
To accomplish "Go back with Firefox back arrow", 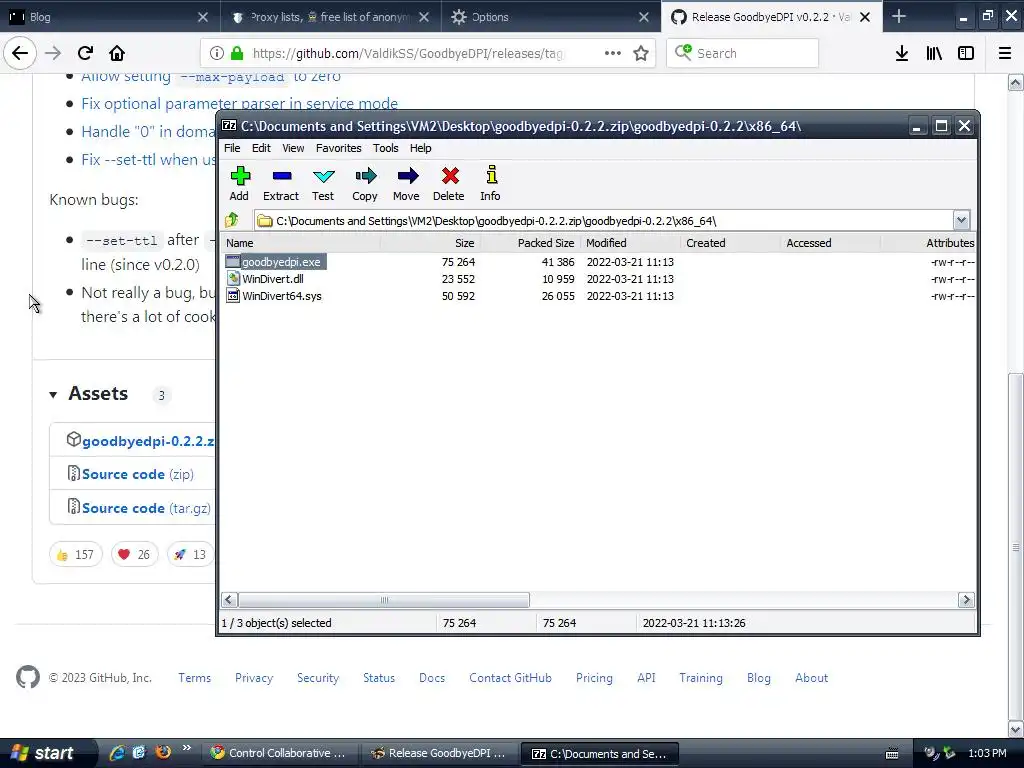I will click(x=20, y=53).
